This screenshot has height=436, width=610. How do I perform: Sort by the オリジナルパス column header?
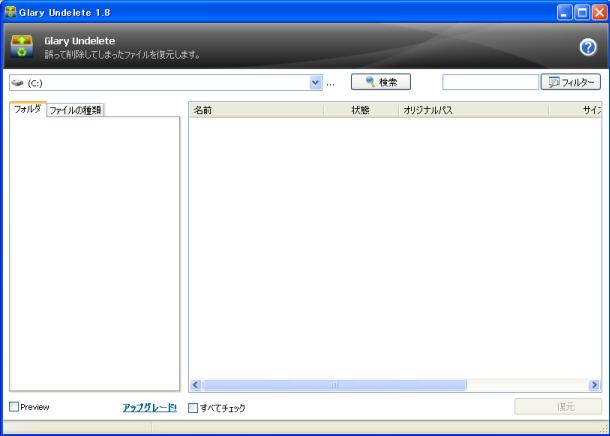pos(473,110)
